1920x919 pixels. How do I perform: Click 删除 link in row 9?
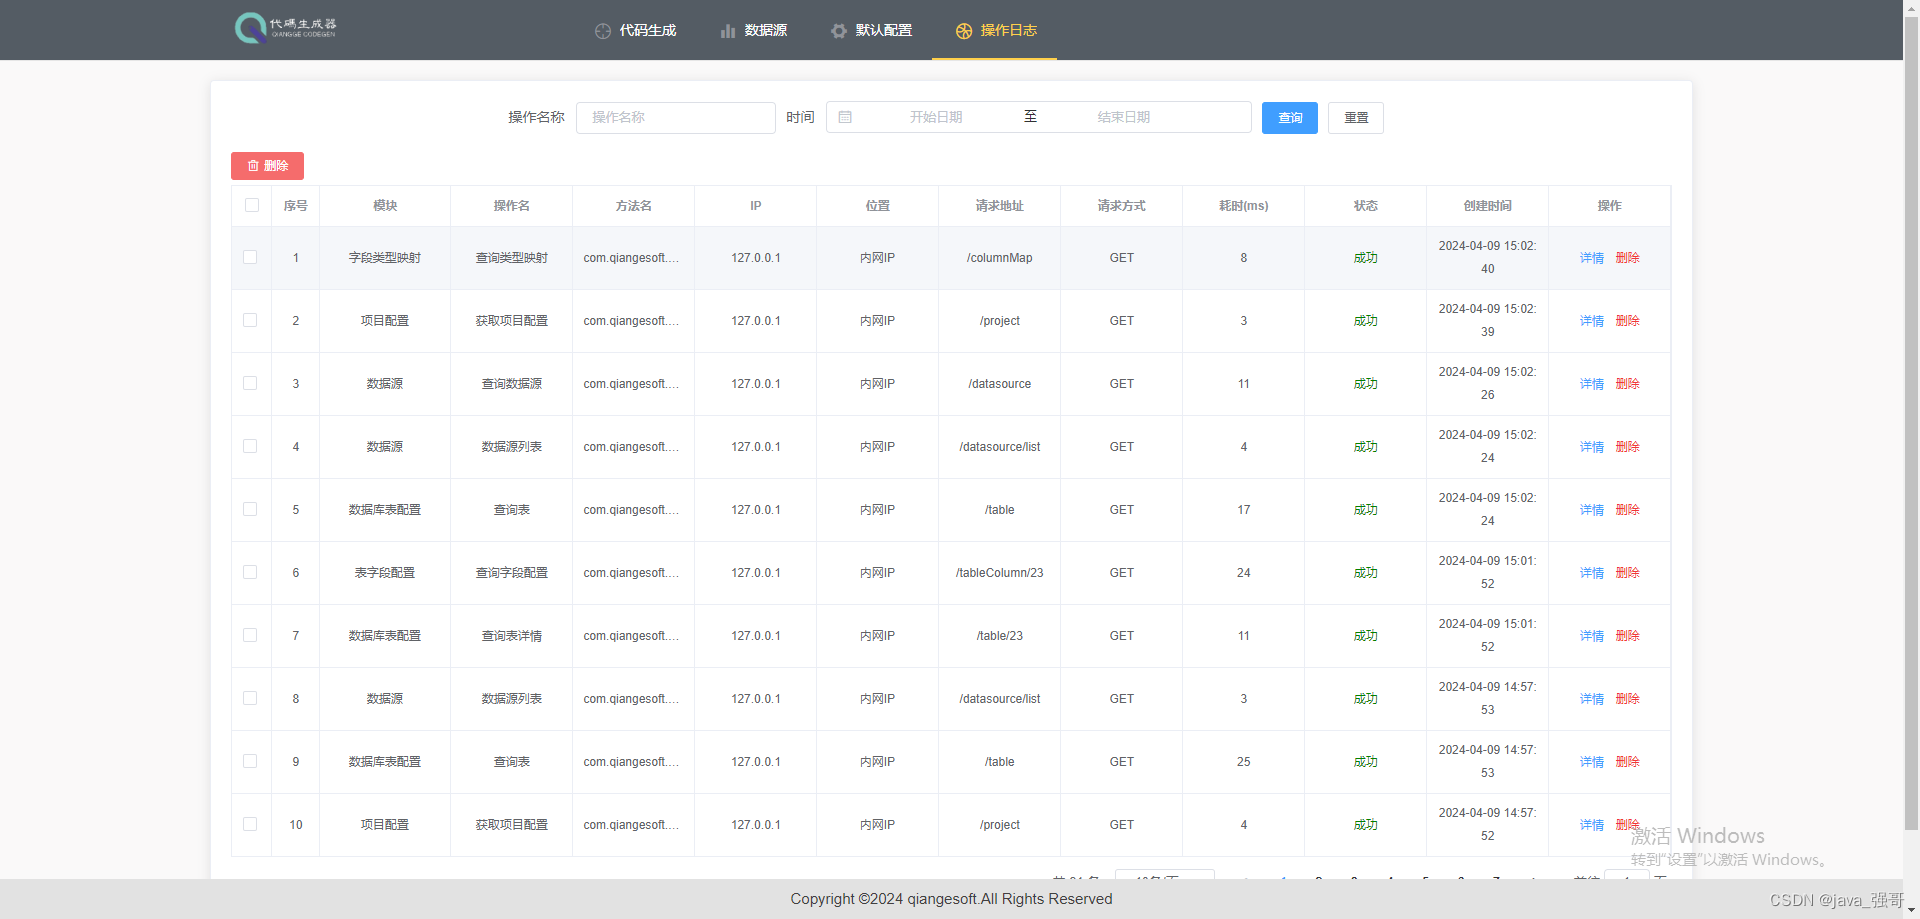tap(1628, 762)
